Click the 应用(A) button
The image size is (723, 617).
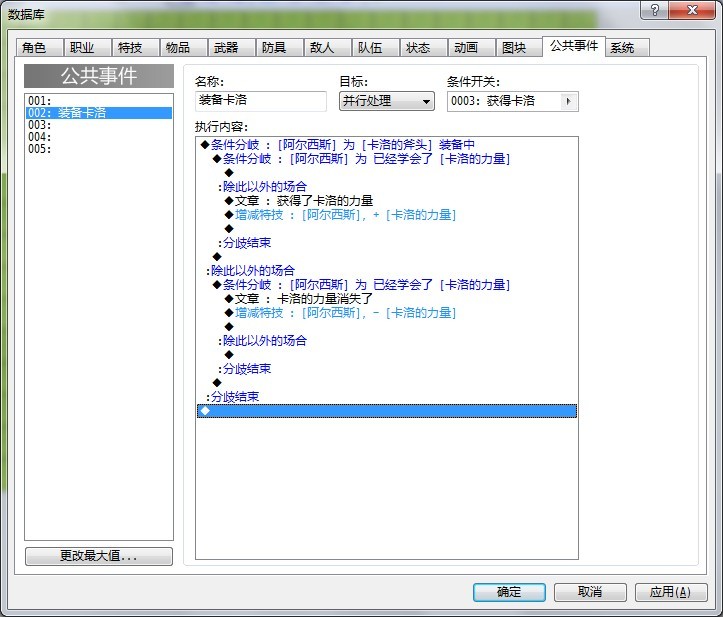(x=671, y=592)
